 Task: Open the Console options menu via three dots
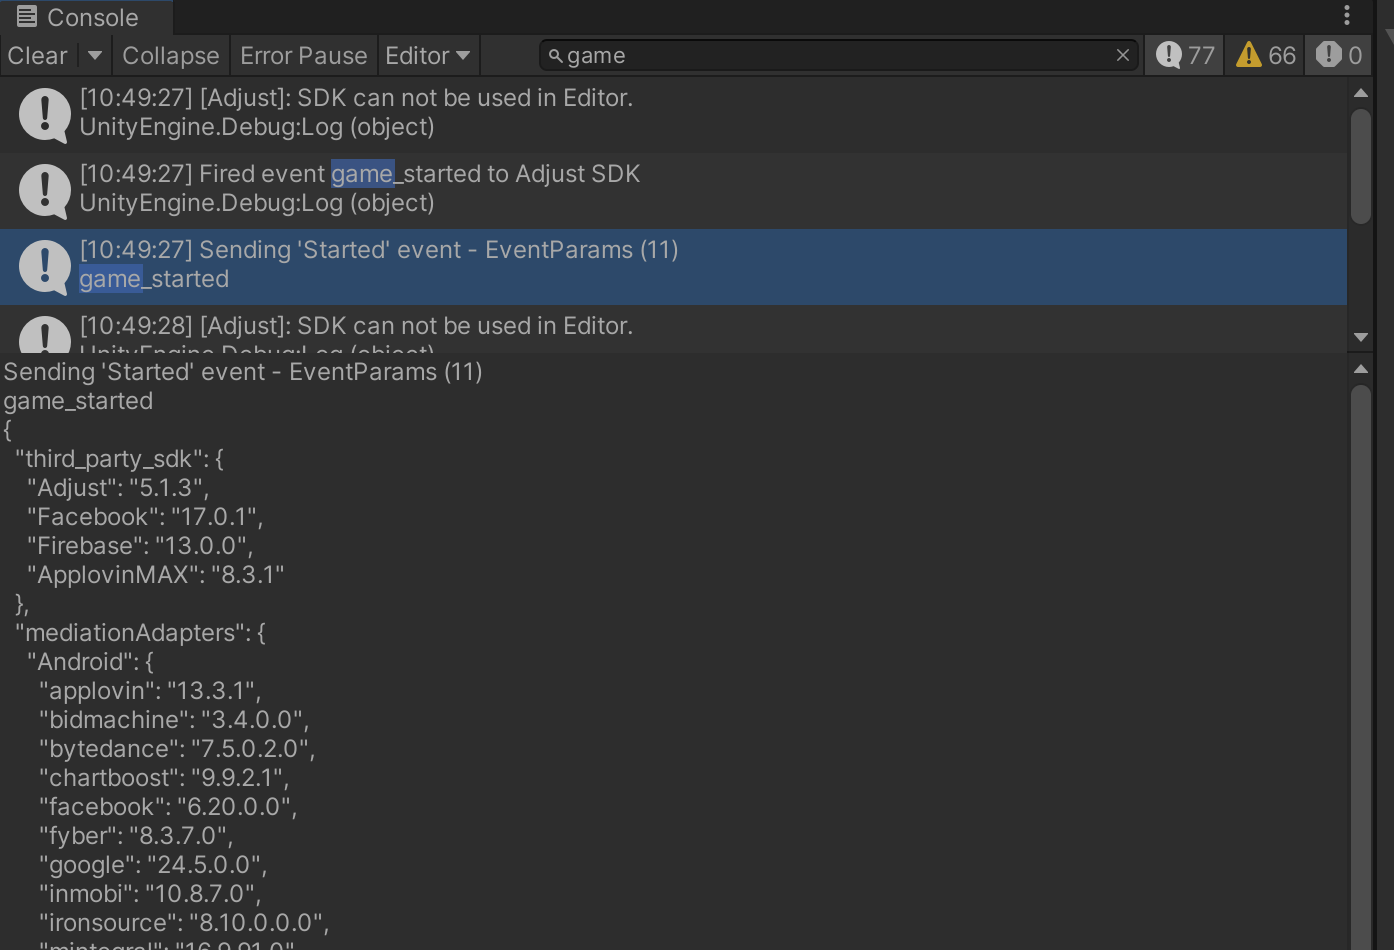1346,15
